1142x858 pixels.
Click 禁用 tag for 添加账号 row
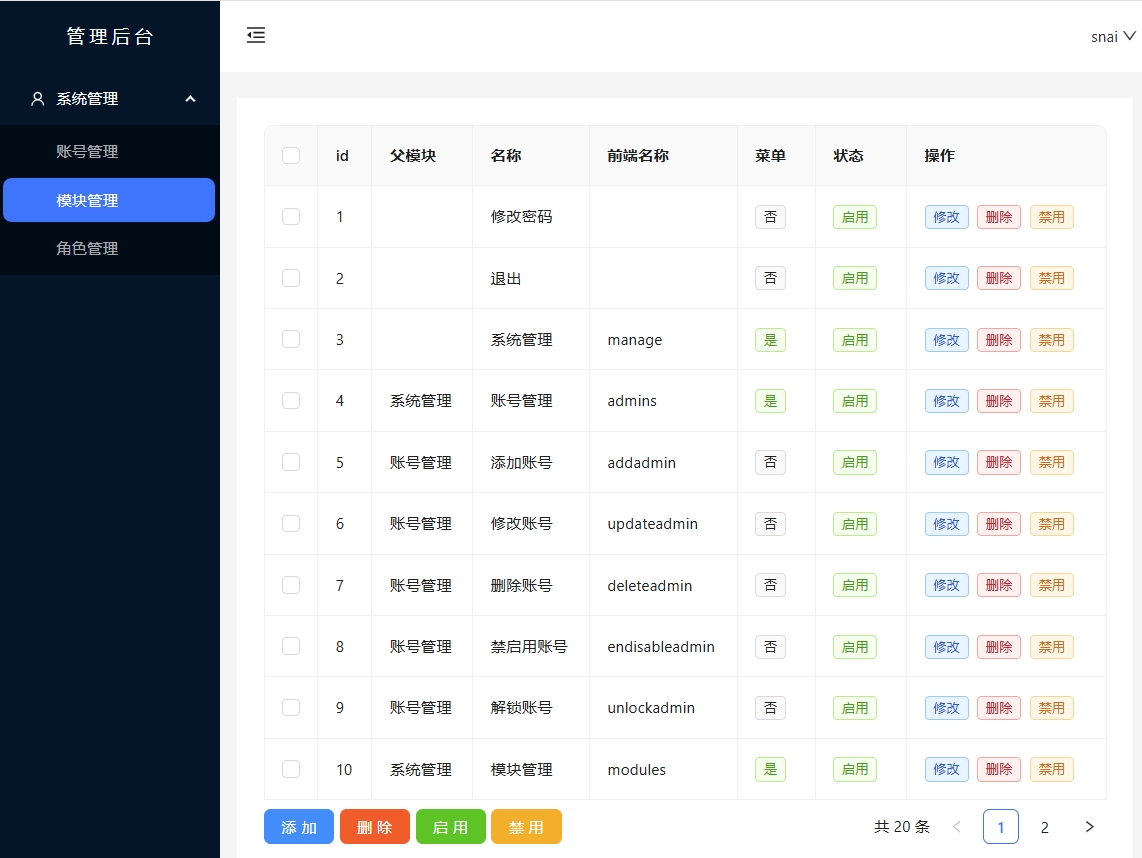(x=1051, y=462)
